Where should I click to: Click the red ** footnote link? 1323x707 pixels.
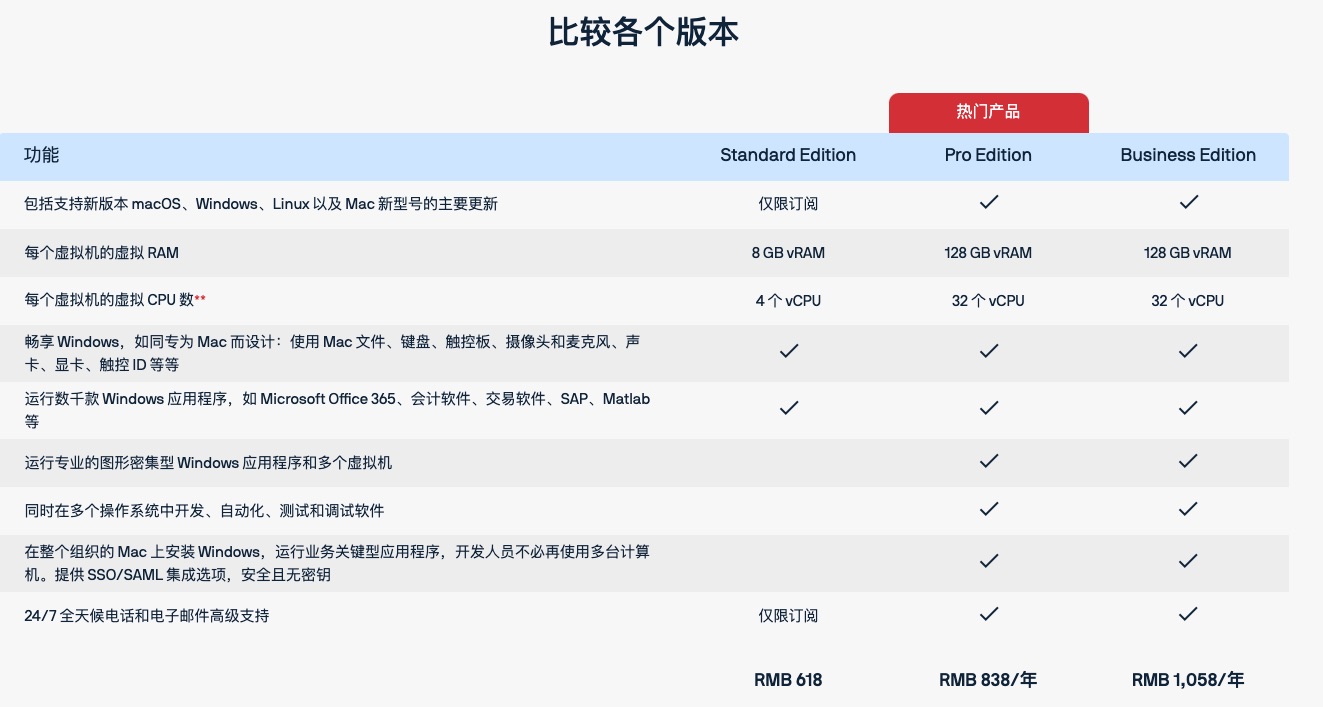(201, 295)
